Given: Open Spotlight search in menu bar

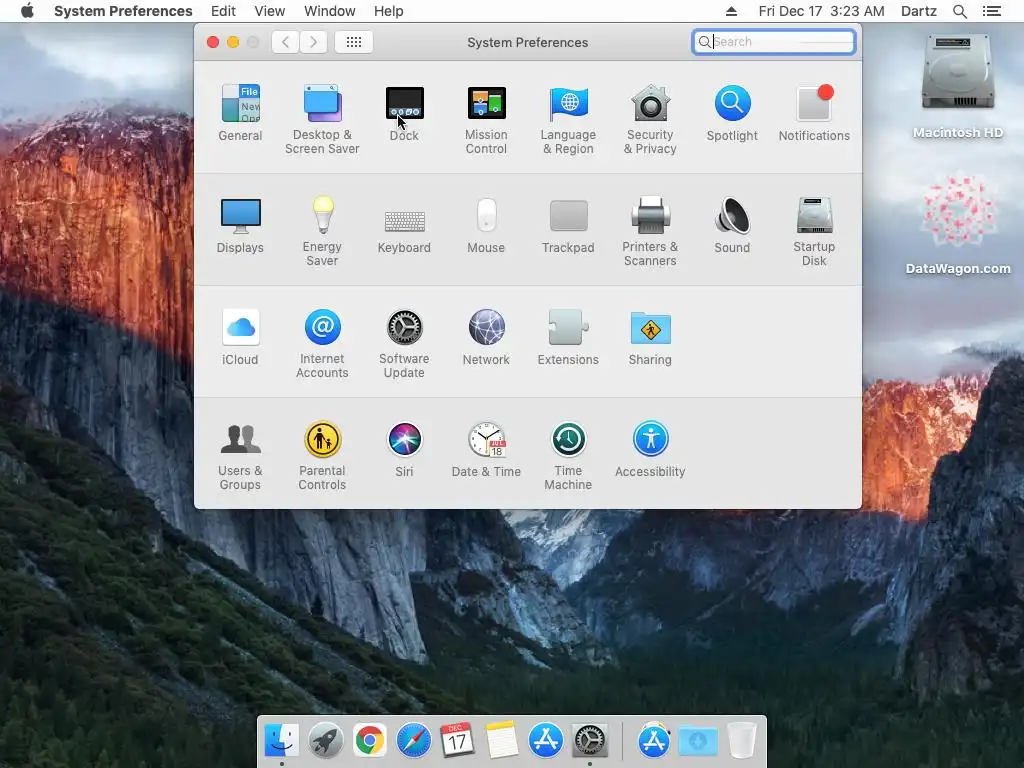Looking at the screenshot, I should [x=960, y=11].
